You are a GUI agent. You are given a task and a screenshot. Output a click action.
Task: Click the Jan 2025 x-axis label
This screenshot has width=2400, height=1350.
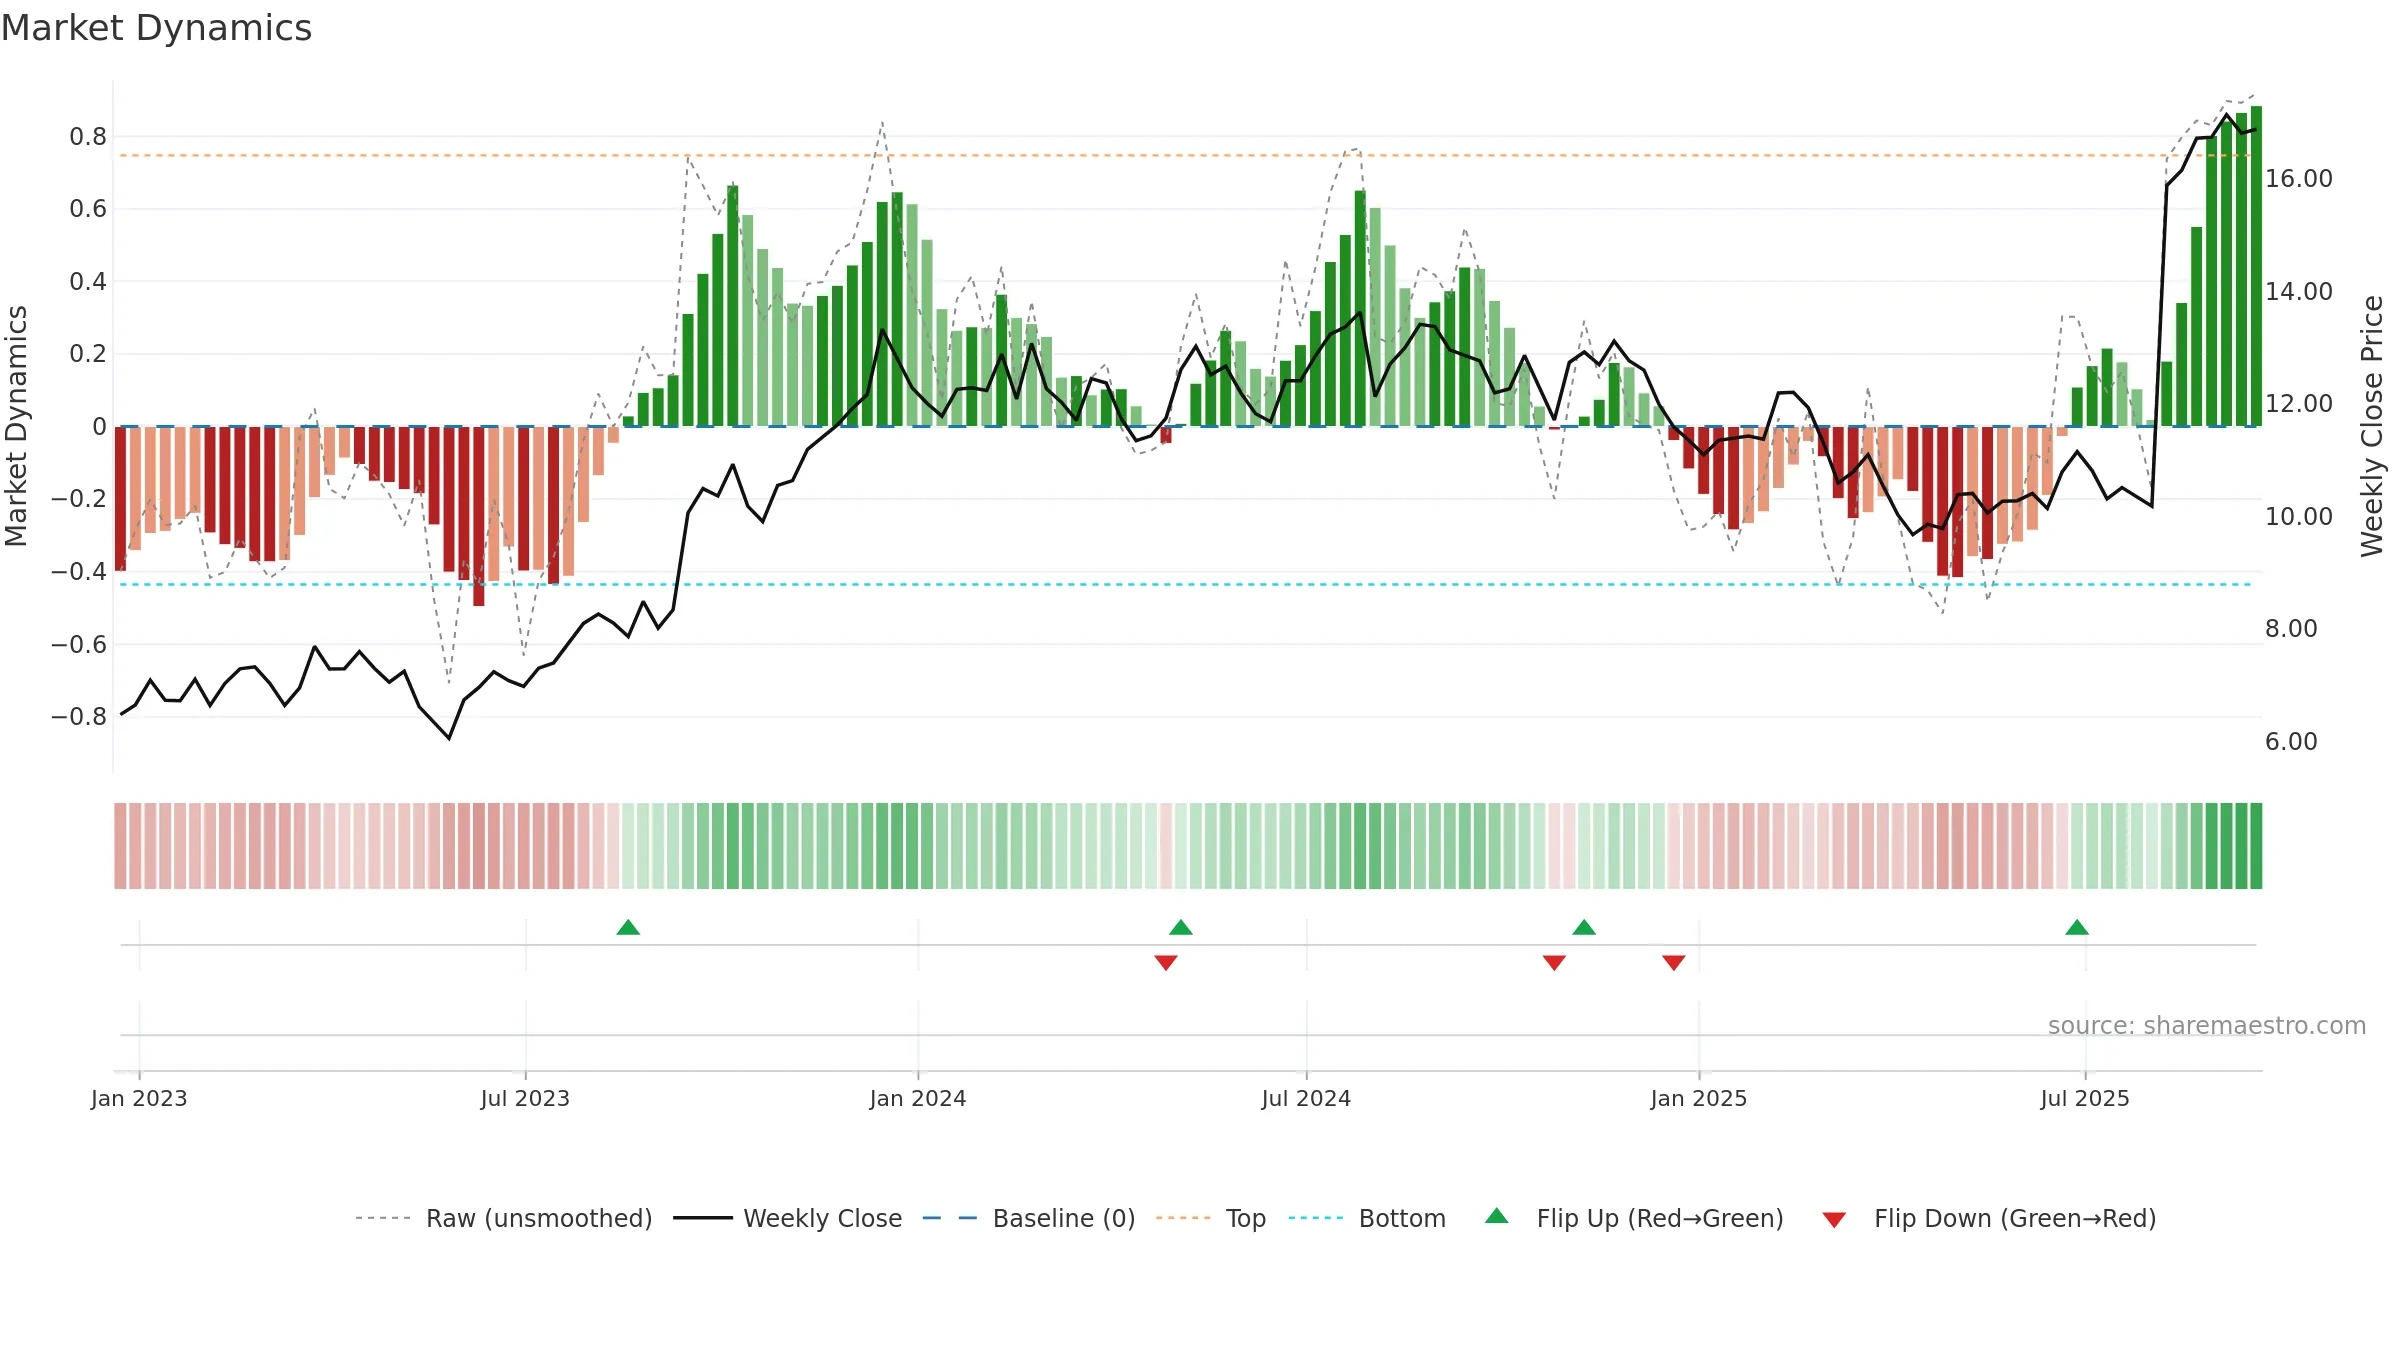coord(1699,1098)
